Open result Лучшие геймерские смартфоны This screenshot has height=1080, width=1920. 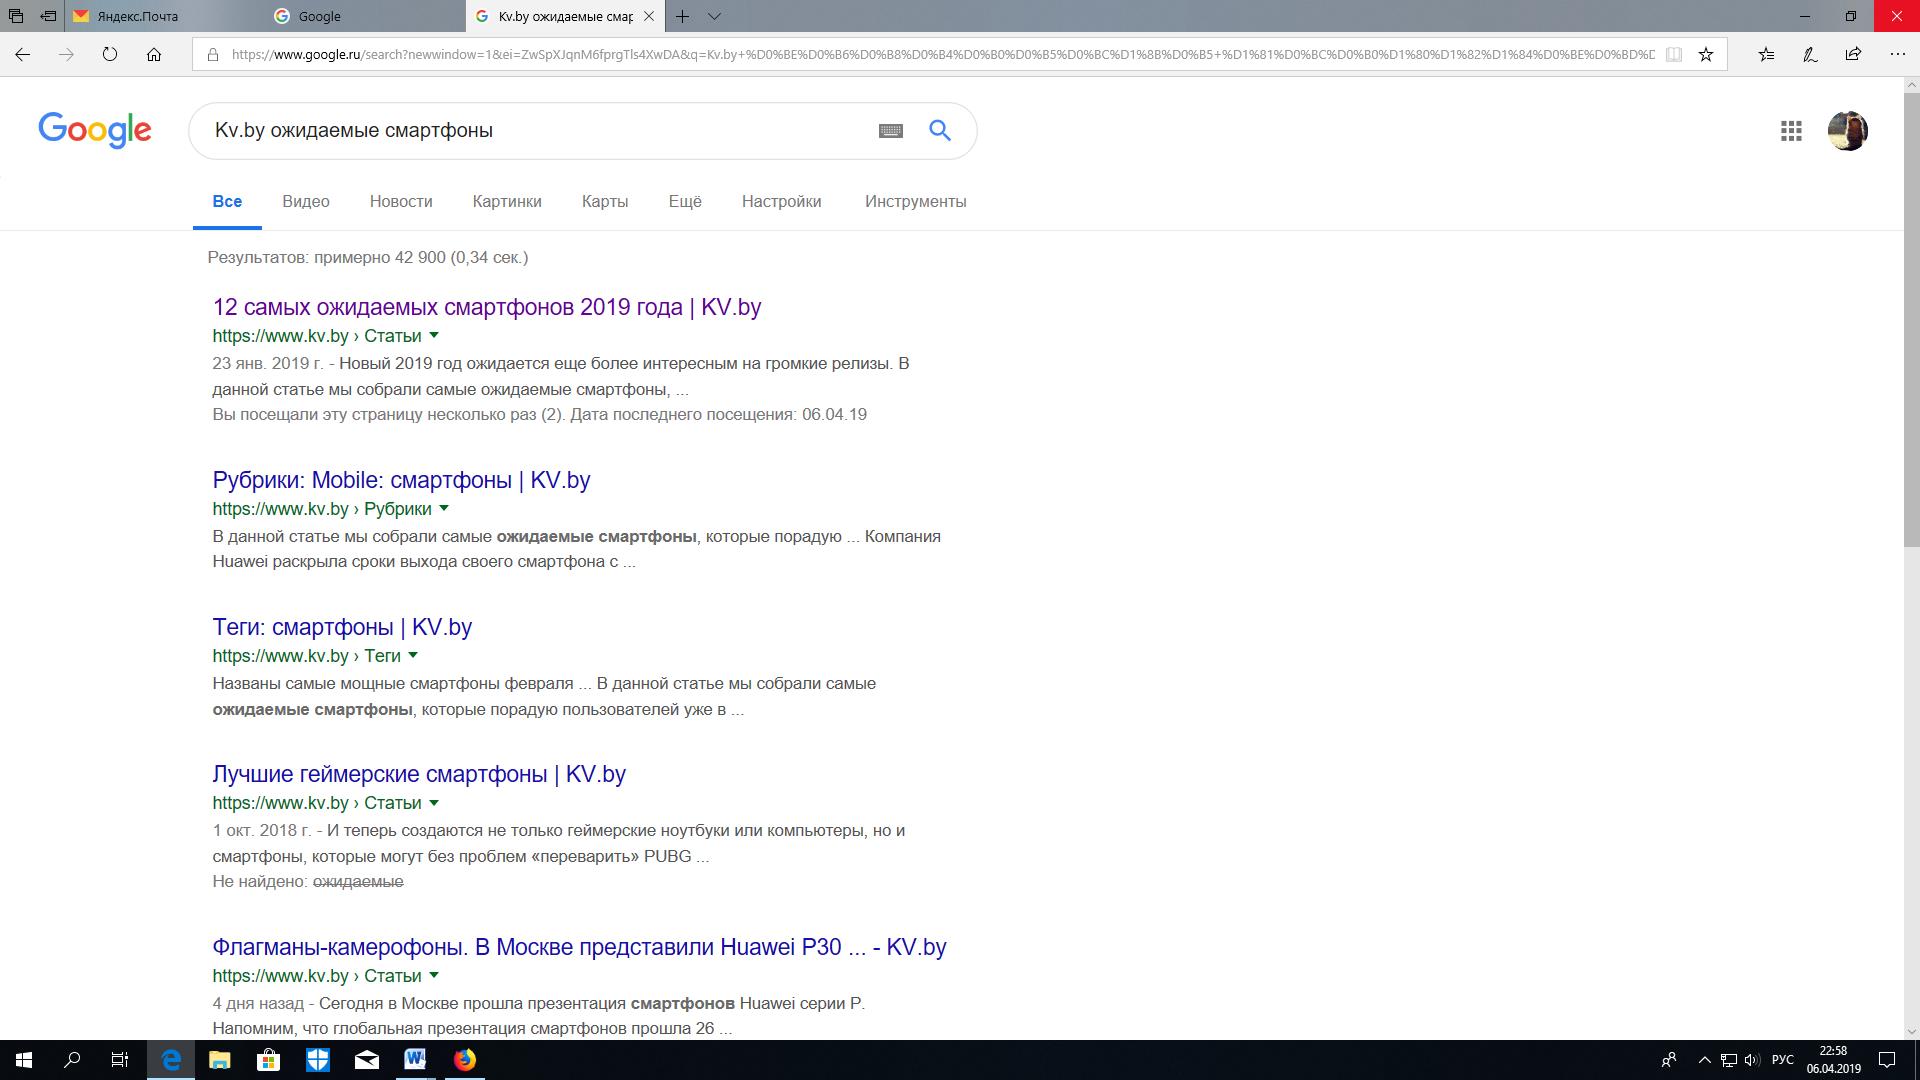[419, 774]
